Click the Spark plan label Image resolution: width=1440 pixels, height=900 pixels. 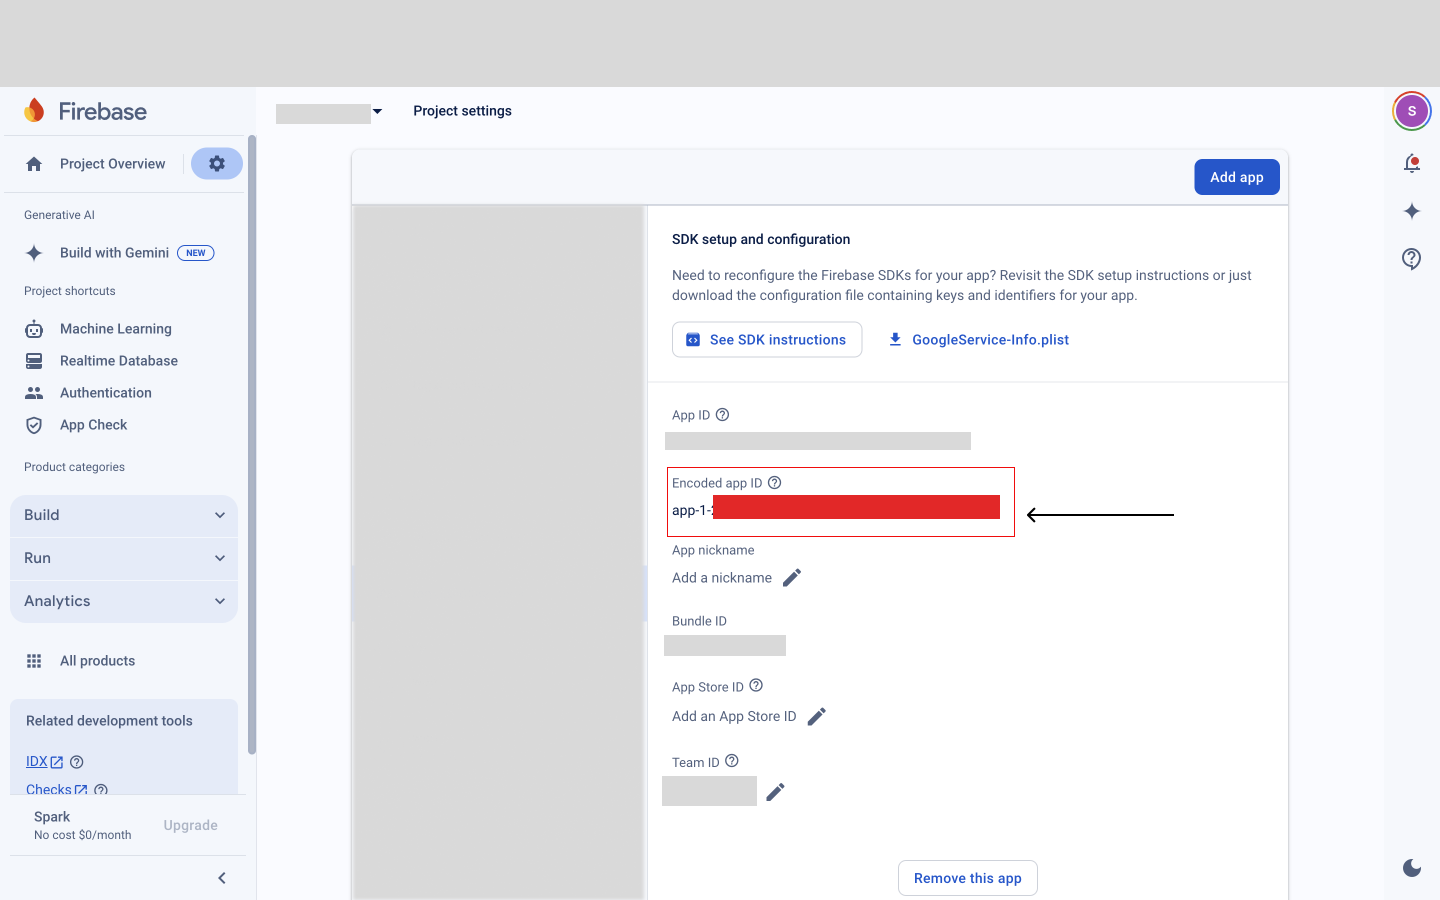coord(52,817)
